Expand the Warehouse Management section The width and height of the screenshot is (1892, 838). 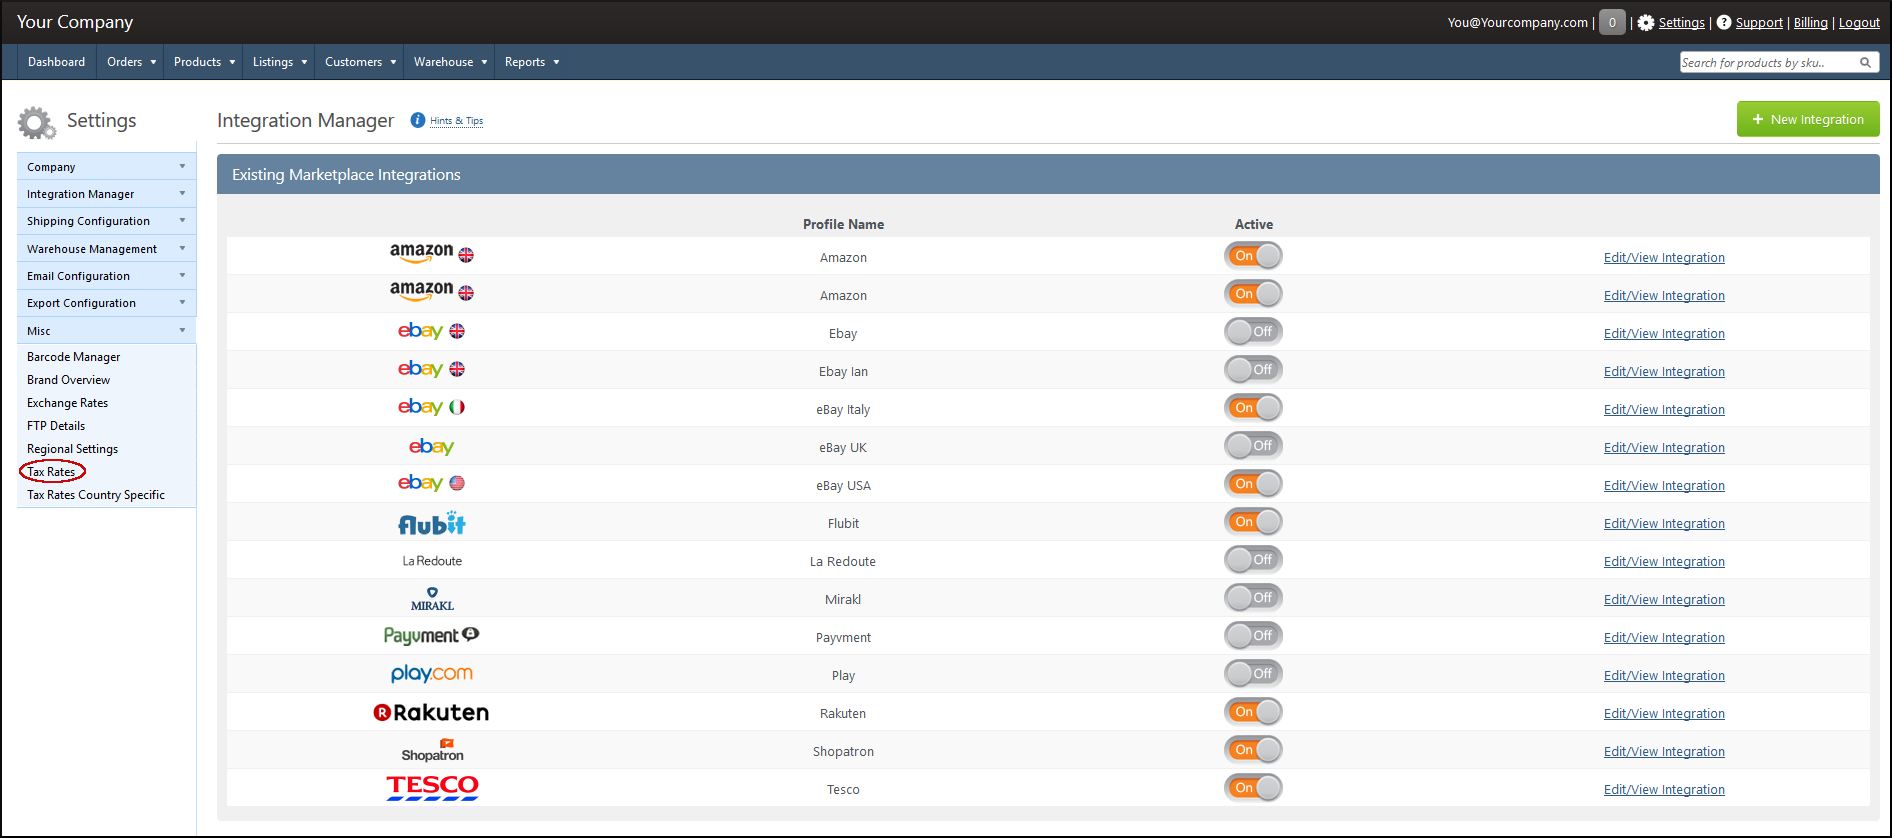106,249
